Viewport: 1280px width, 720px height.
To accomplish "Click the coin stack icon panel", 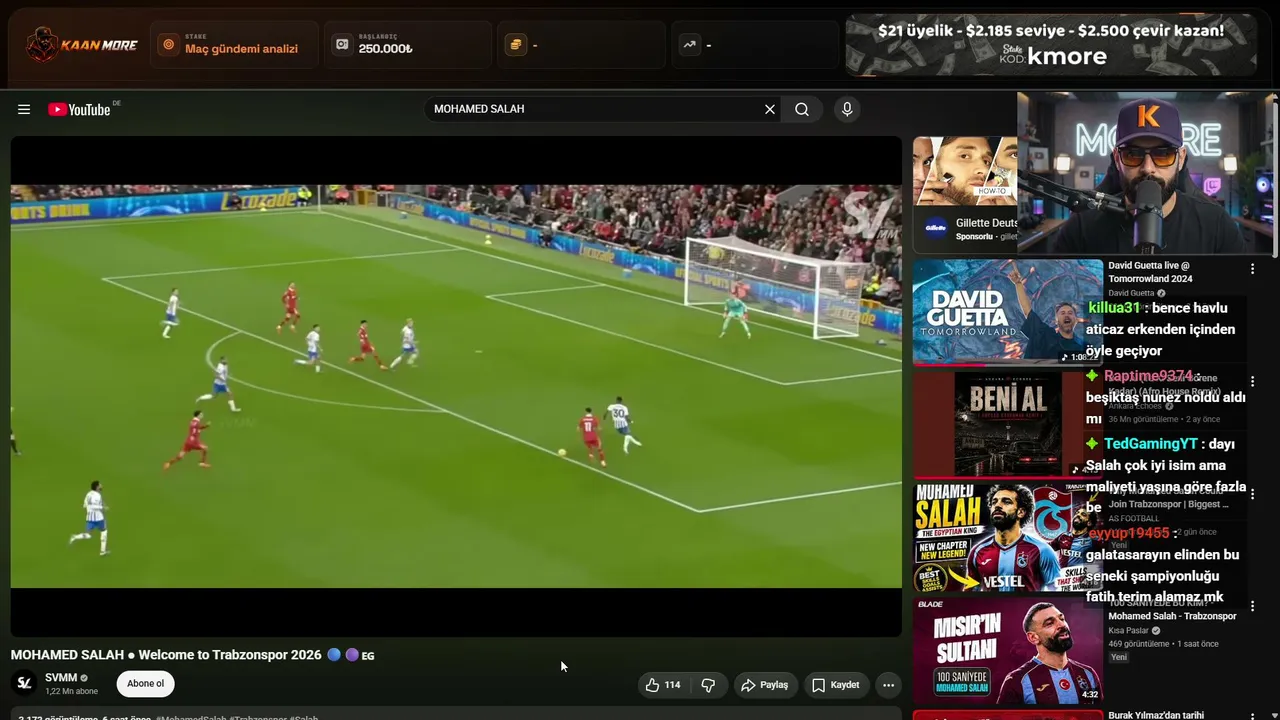I will pyautogui.click(x=581, y=45).
